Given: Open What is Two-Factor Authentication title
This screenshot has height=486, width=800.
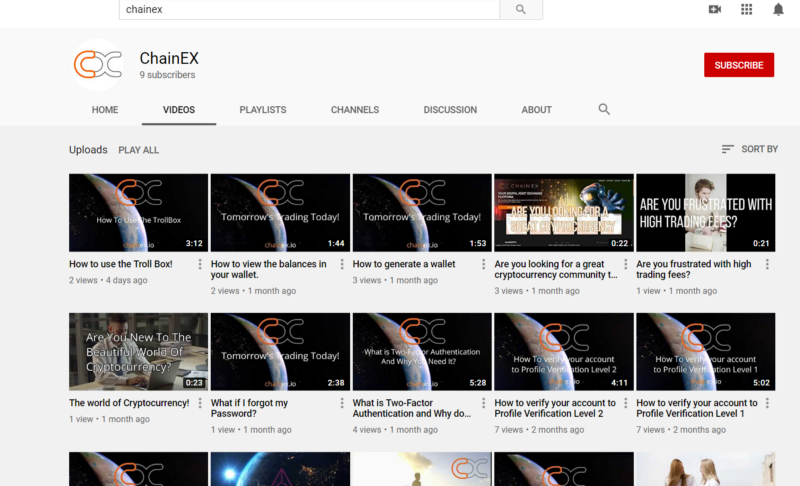Looking at the screenshot, I should pos(411,408).
